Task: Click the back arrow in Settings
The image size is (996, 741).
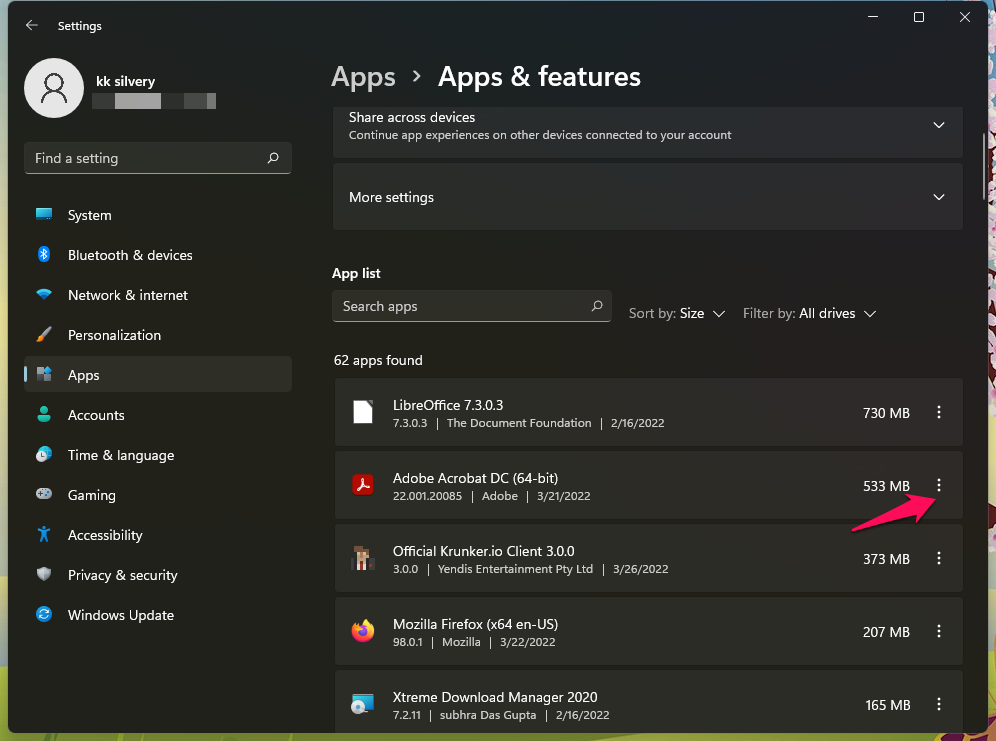Action: [x=31, y=25]
